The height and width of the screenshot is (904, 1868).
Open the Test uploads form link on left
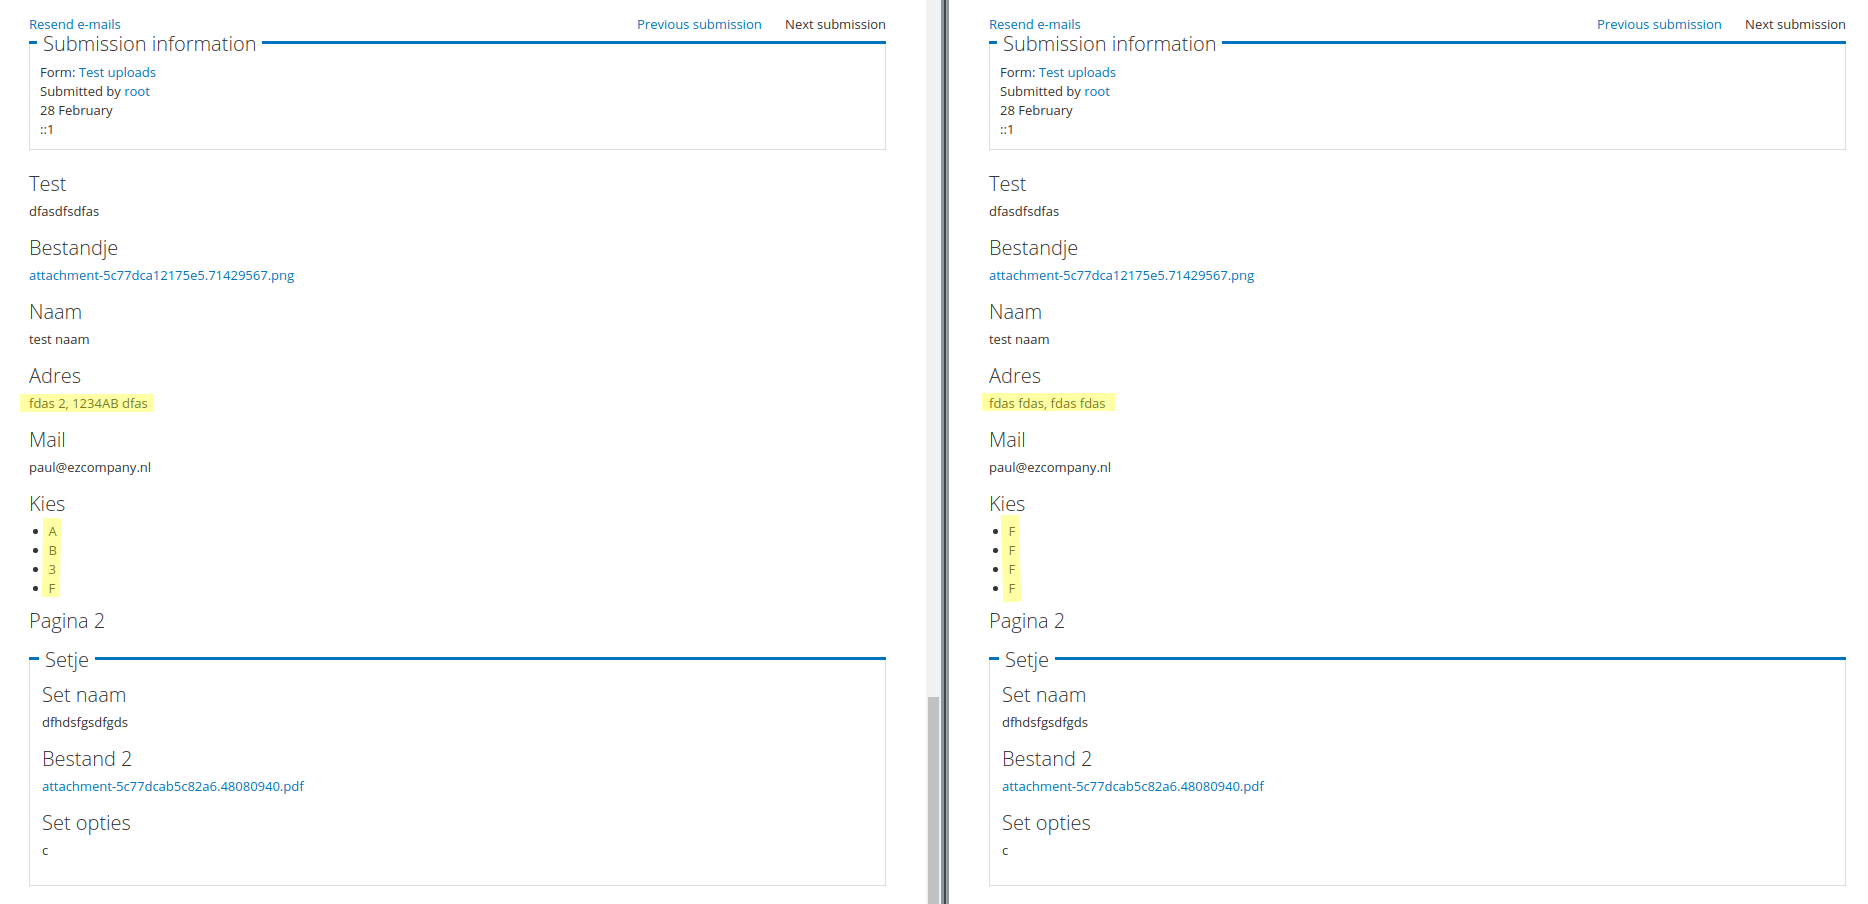pyautogui.click(x=117, y=72)
